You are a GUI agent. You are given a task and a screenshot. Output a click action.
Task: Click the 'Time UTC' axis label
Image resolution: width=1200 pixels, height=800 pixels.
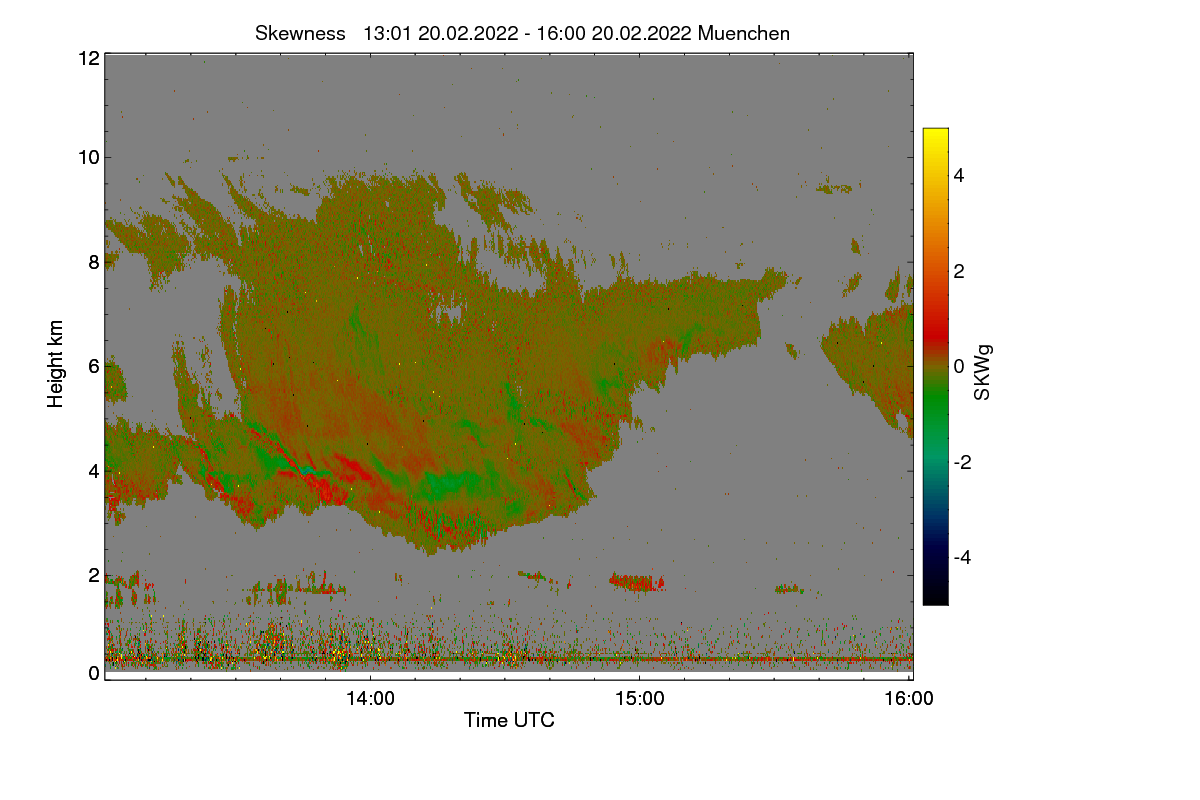pyautogui.click(x=509, y=720)
